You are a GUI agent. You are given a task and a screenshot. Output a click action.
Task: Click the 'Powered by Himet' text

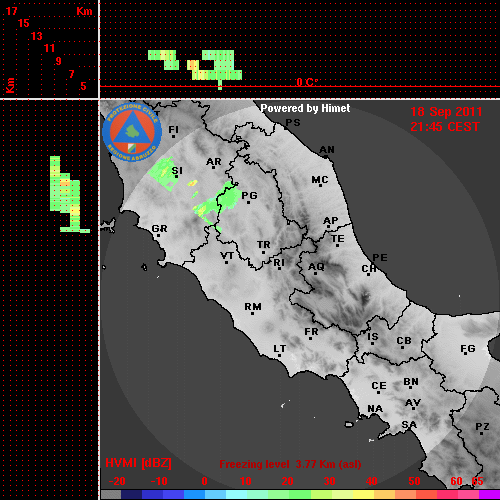(305, 108)
